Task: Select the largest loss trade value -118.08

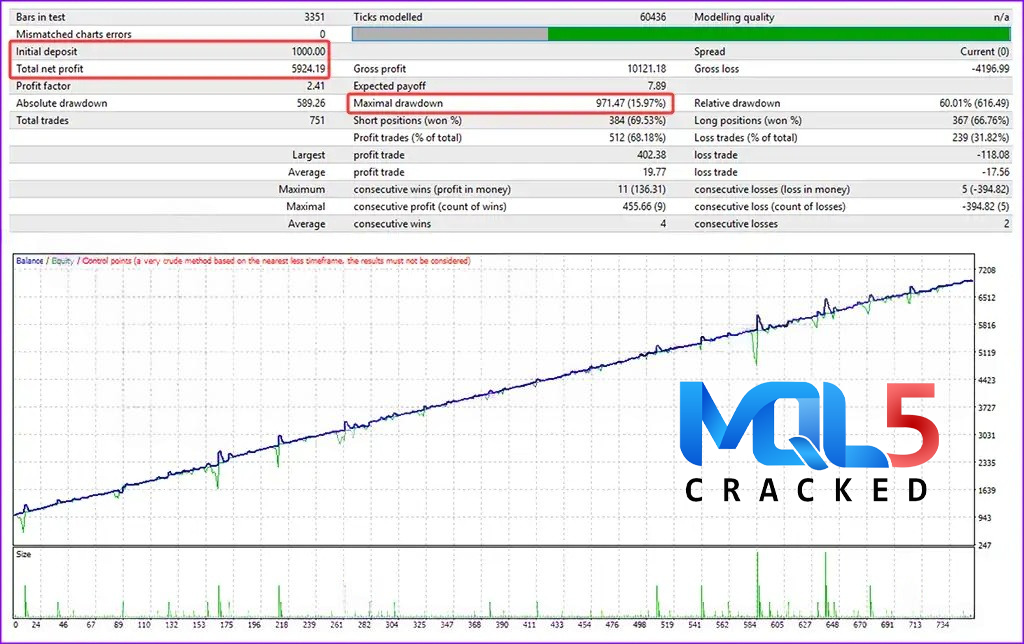Action: coord(993,155)
